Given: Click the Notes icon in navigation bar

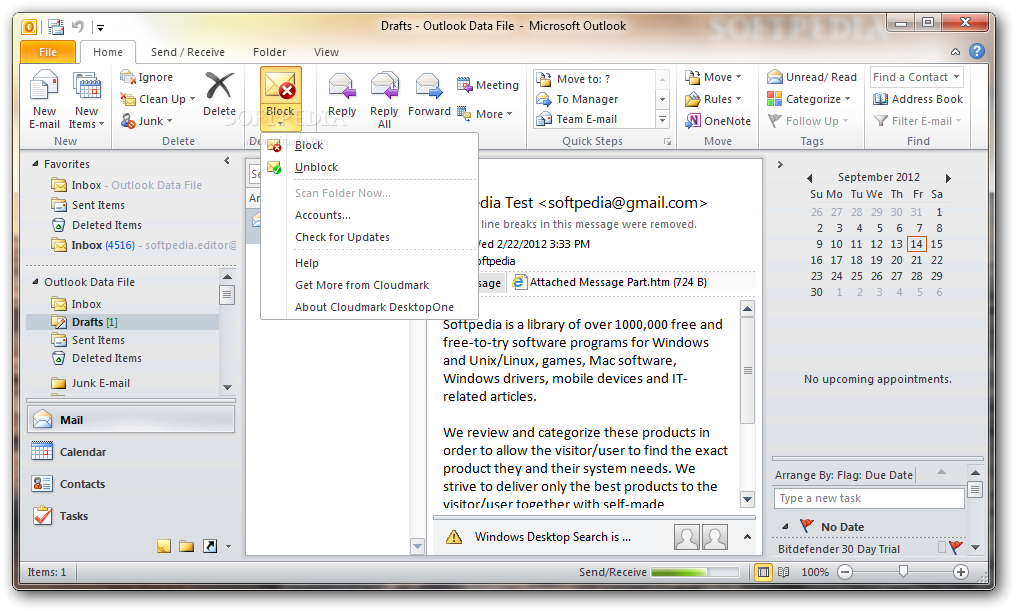Looking at the screenshot, I should [x=164, y=546].
